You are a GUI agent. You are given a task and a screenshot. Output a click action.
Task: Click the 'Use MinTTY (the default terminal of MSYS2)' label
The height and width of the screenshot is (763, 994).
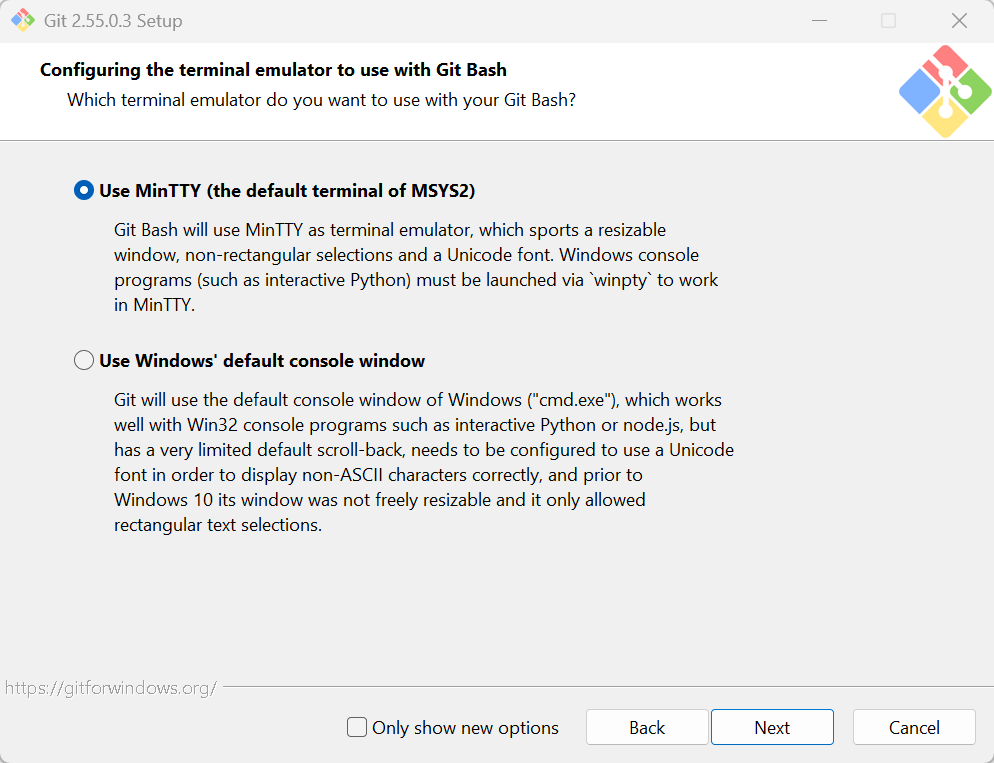coord(287,191)
